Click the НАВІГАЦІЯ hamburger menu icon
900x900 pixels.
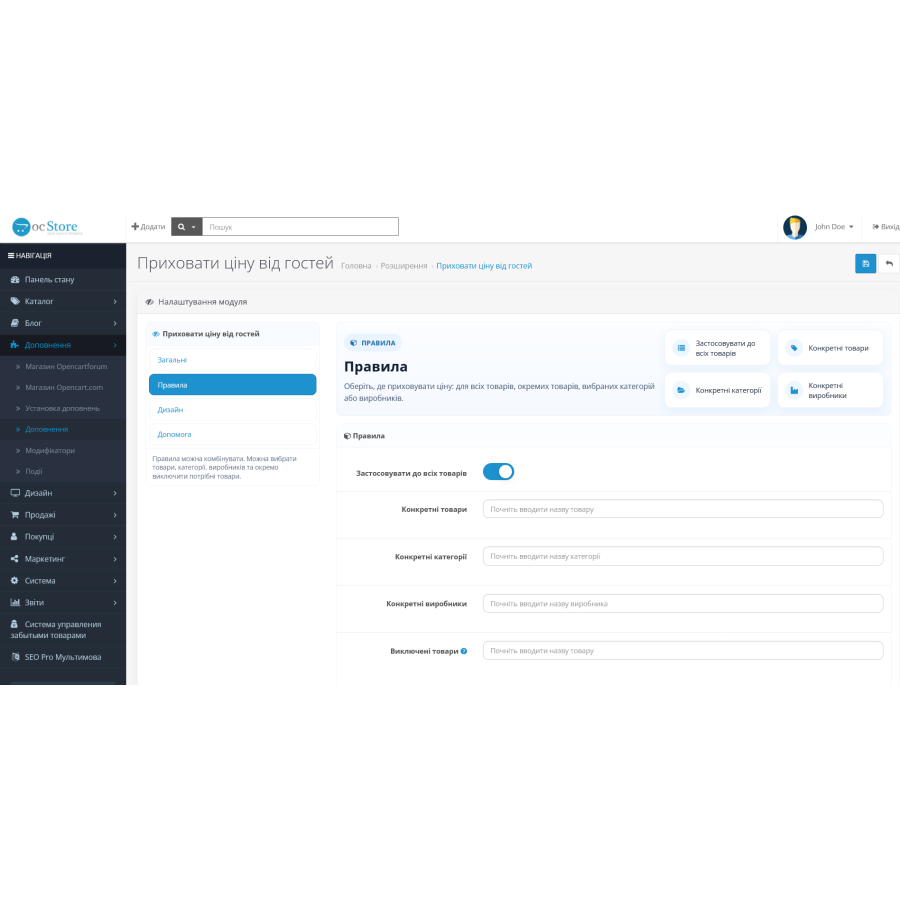(x=11, y=255)
